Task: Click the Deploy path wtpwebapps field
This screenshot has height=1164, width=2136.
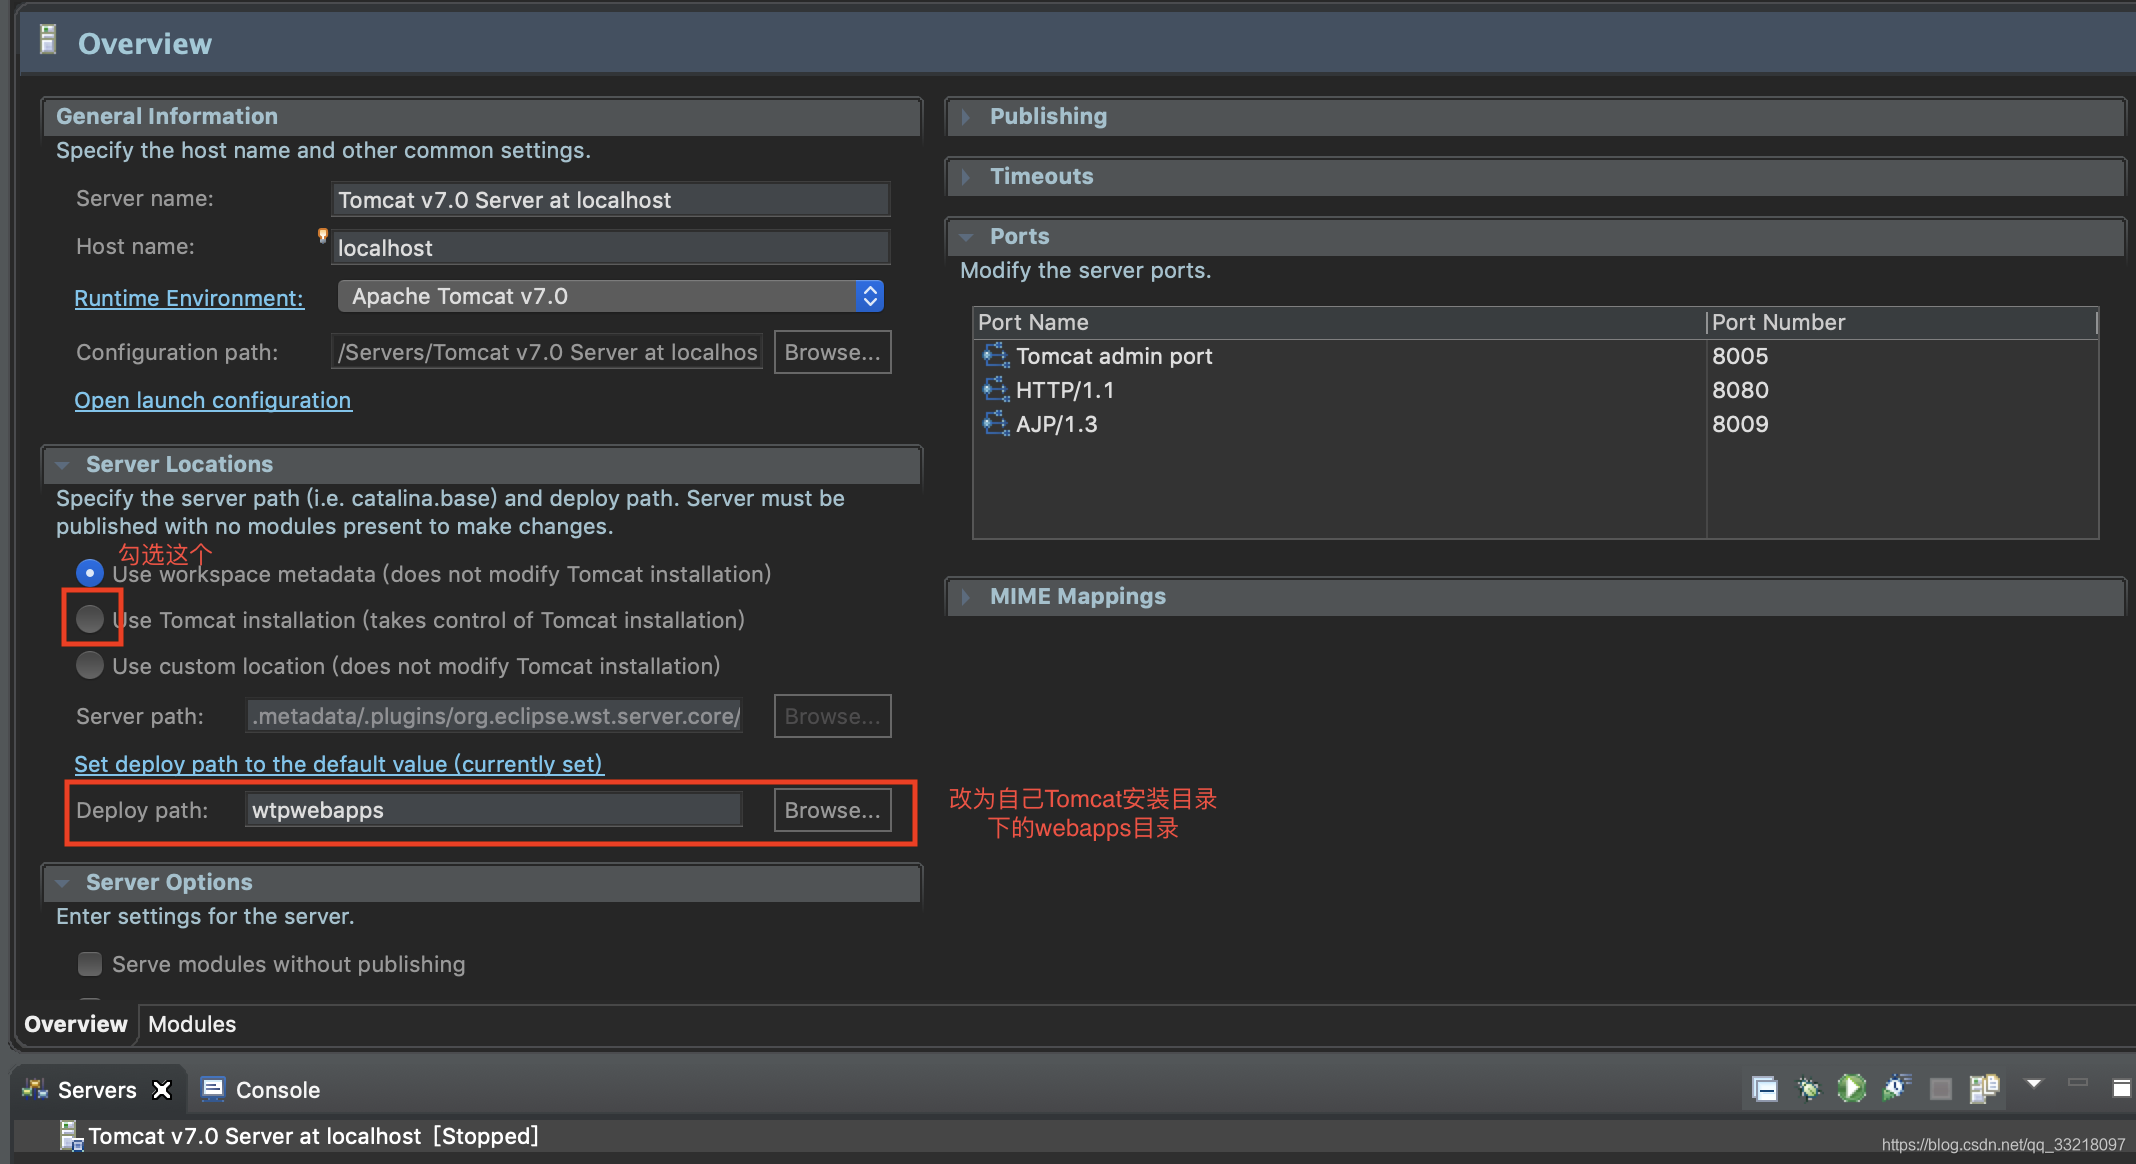Action: point(494,810)
